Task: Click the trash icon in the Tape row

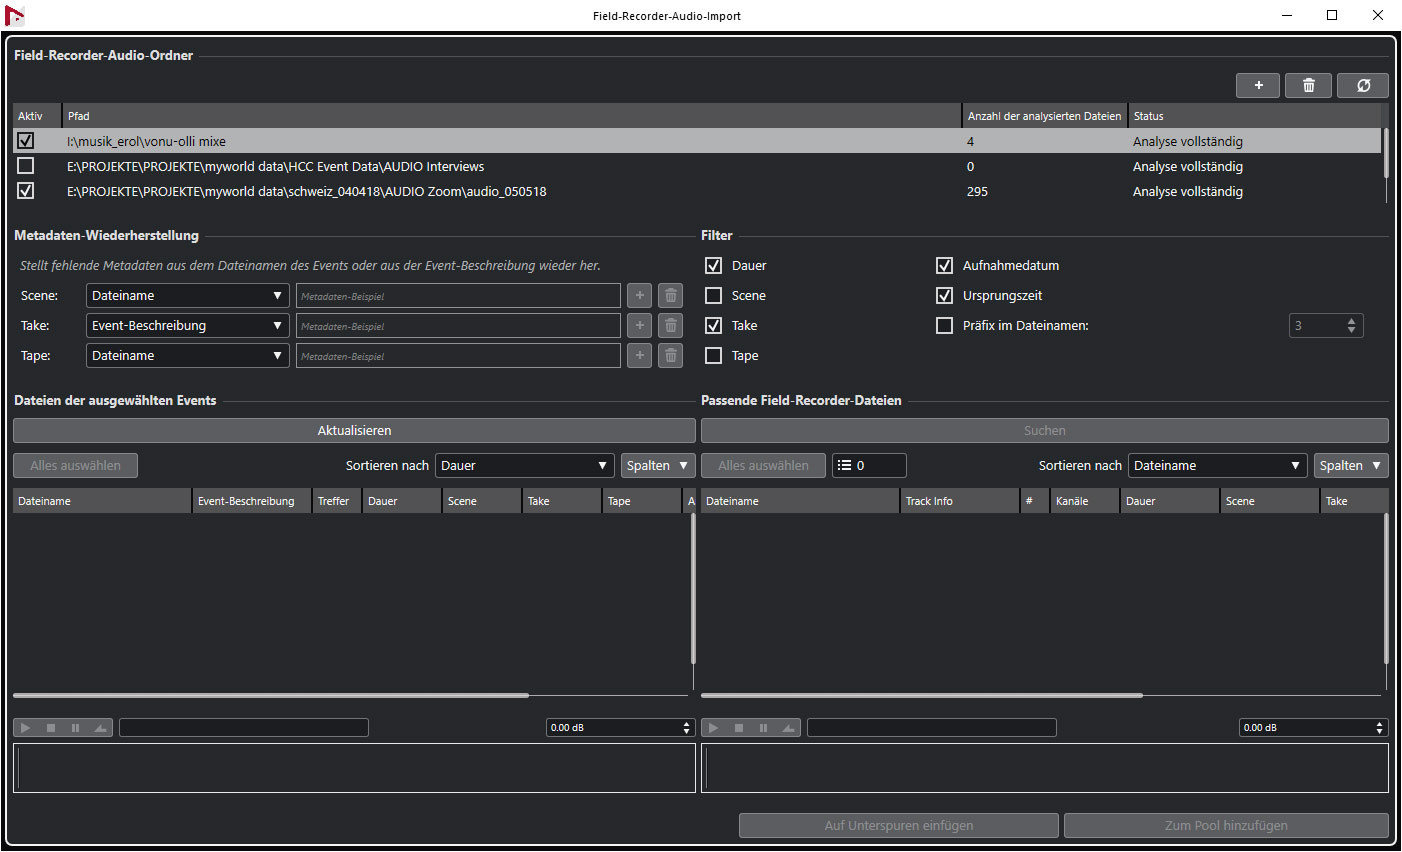Action: pos(671,356)
